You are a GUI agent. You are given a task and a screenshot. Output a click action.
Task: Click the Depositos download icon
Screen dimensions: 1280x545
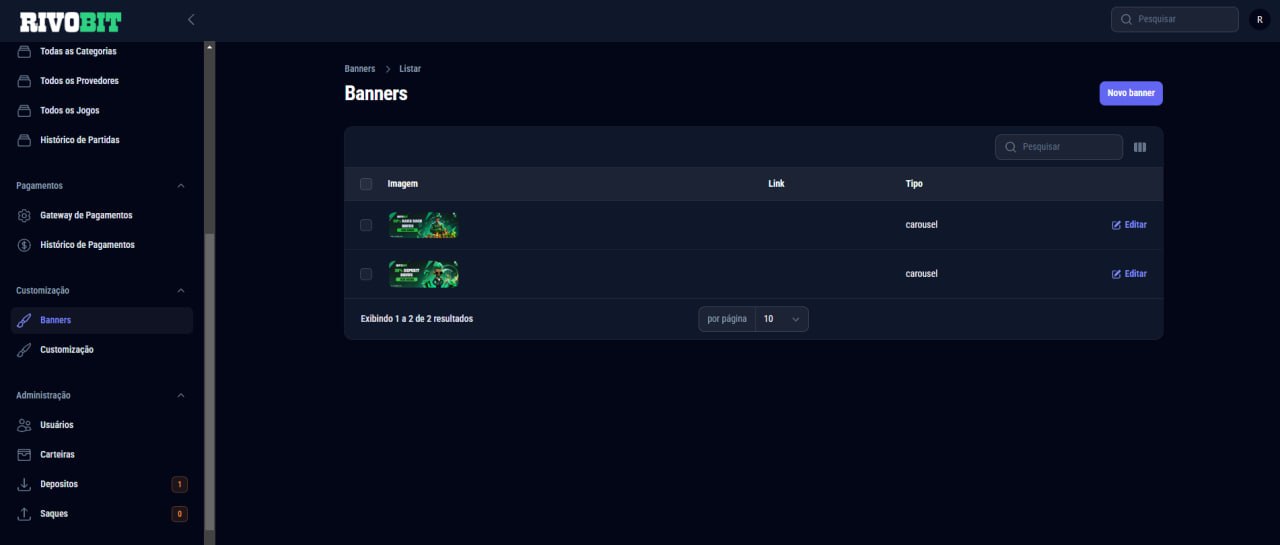24,484
